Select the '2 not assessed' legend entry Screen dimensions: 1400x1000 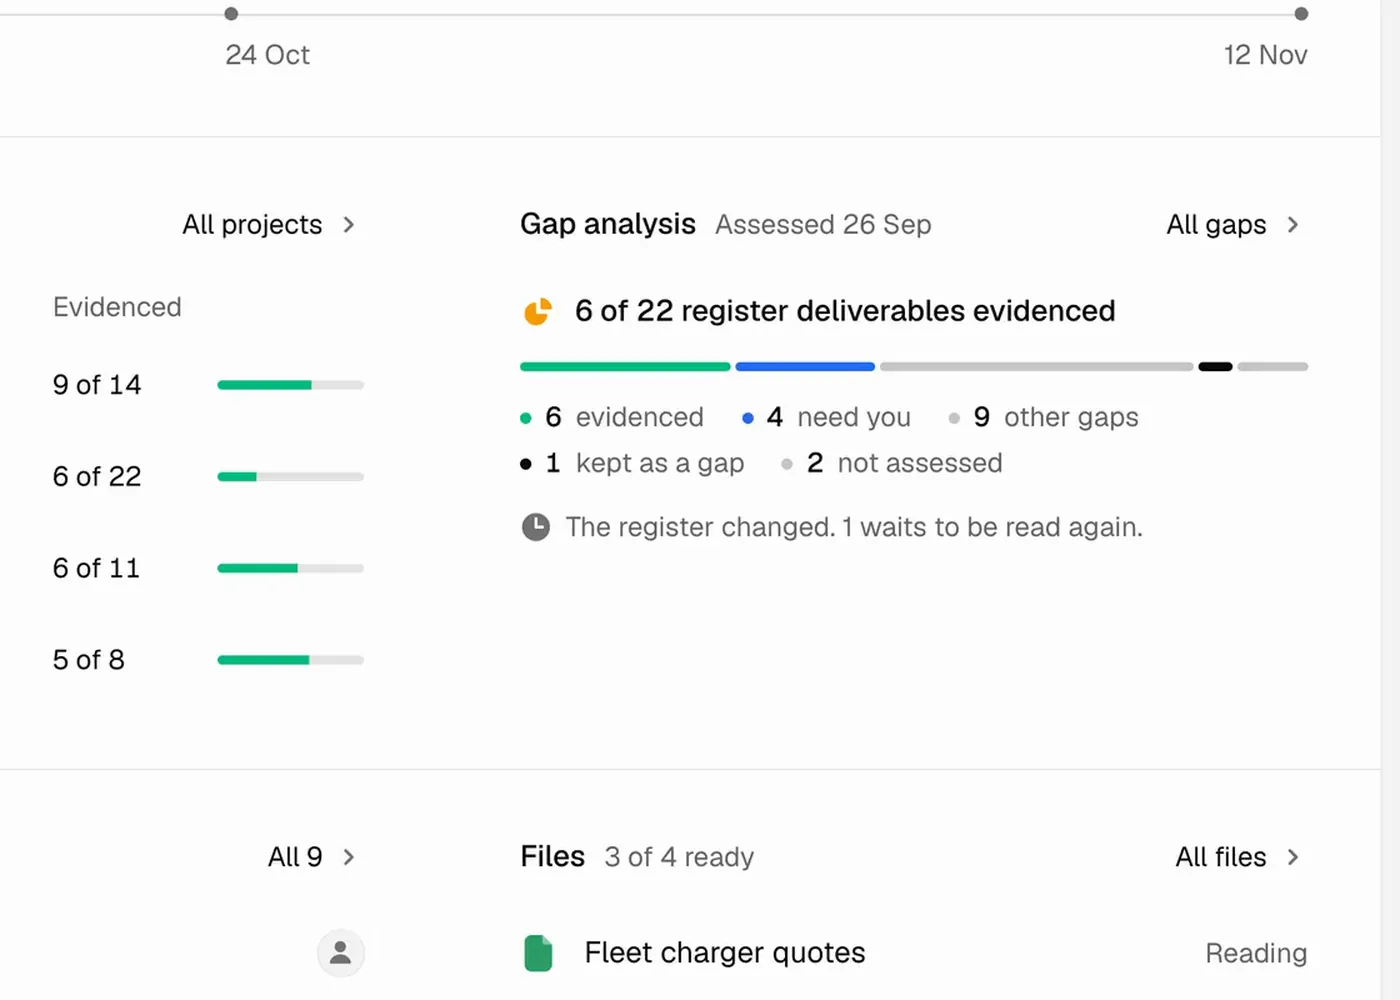pos(891,463)
